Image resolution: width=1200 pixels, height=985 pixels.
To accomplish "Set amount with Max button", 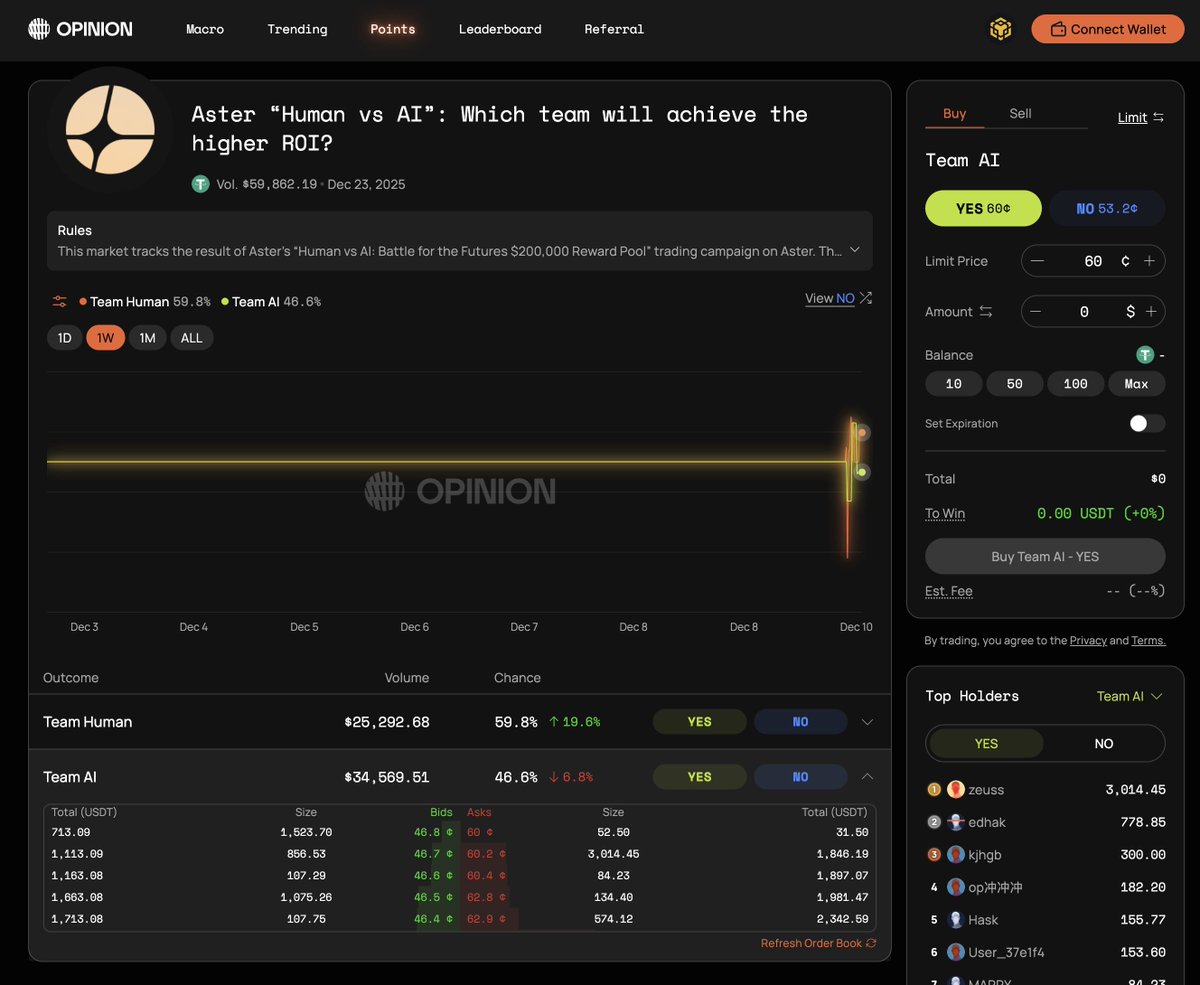I will [x=1137, y=384].
